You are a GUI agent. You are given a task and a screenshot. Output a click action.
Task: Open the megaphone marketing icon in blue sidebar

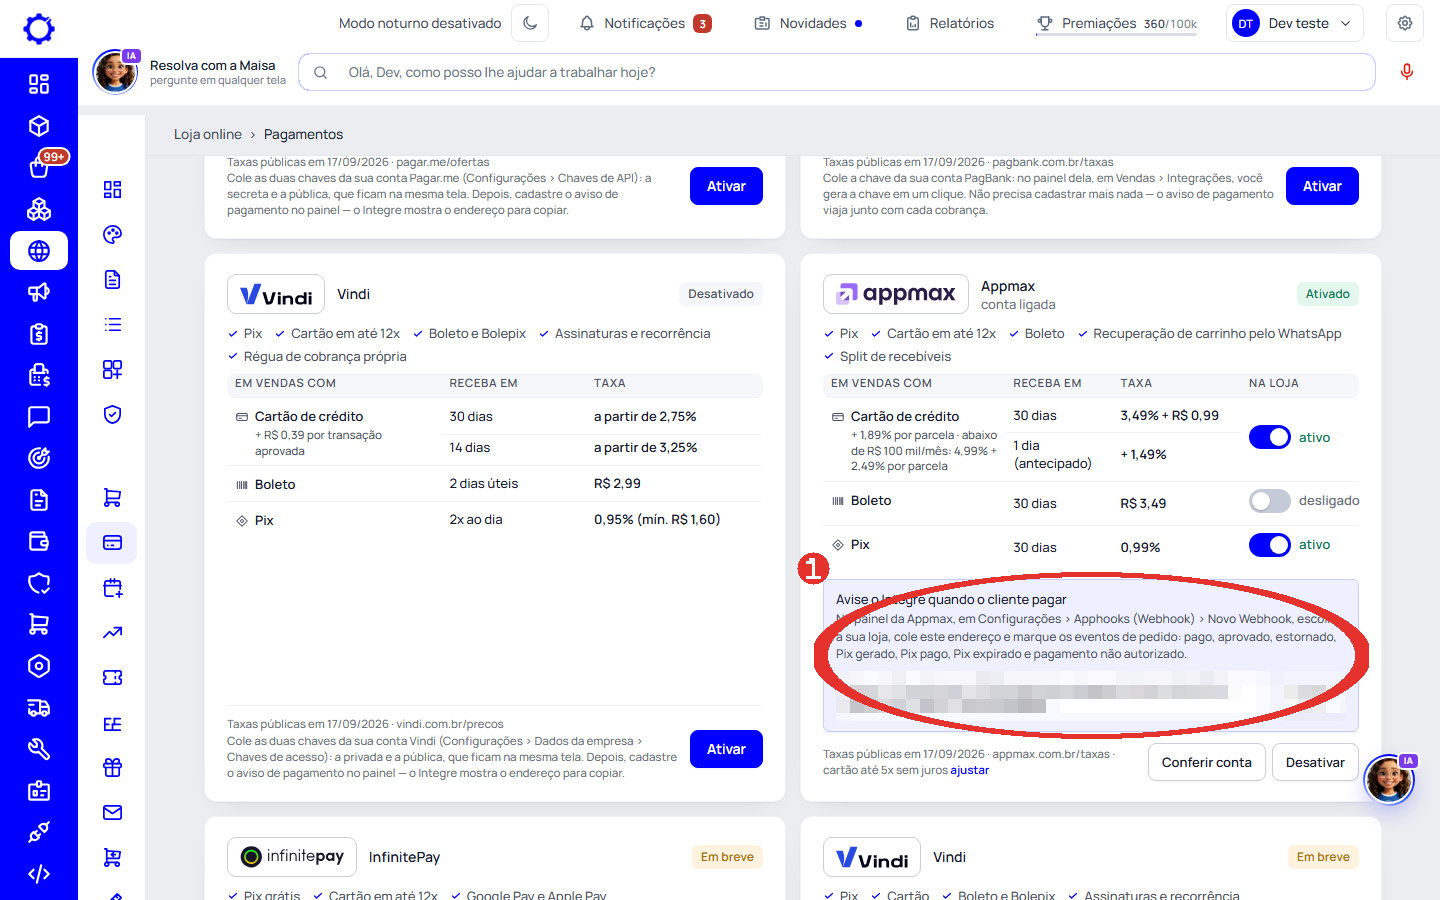pos(39,292)
